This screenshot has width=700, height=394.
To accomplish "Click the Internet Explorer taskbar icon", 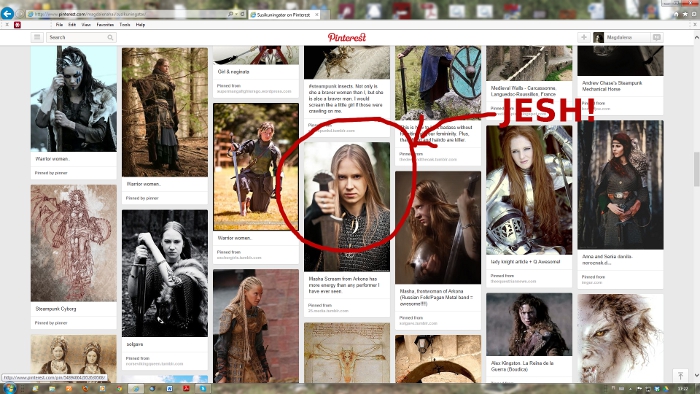I will (x=136, y=389).
